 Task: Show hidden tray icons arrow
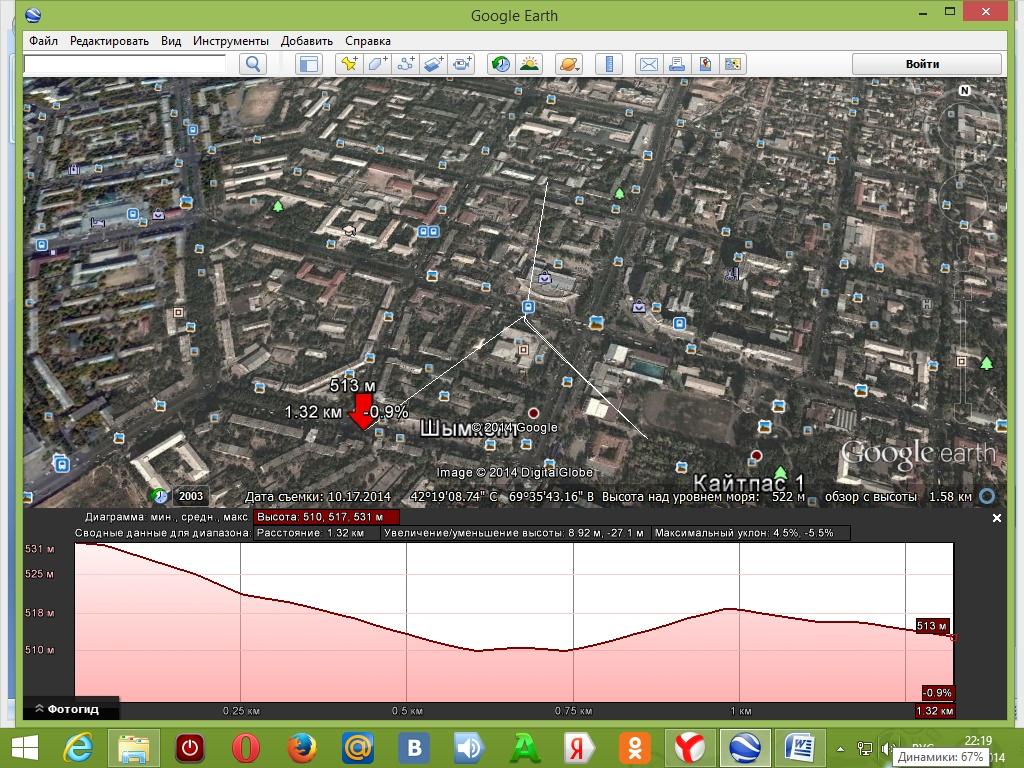(840, 749)
